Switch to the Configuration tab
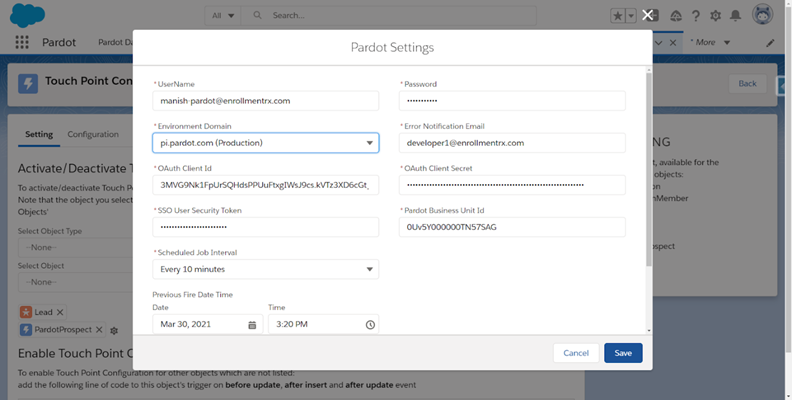This screenshot has width=792, height=400. (x=93, y=134)
